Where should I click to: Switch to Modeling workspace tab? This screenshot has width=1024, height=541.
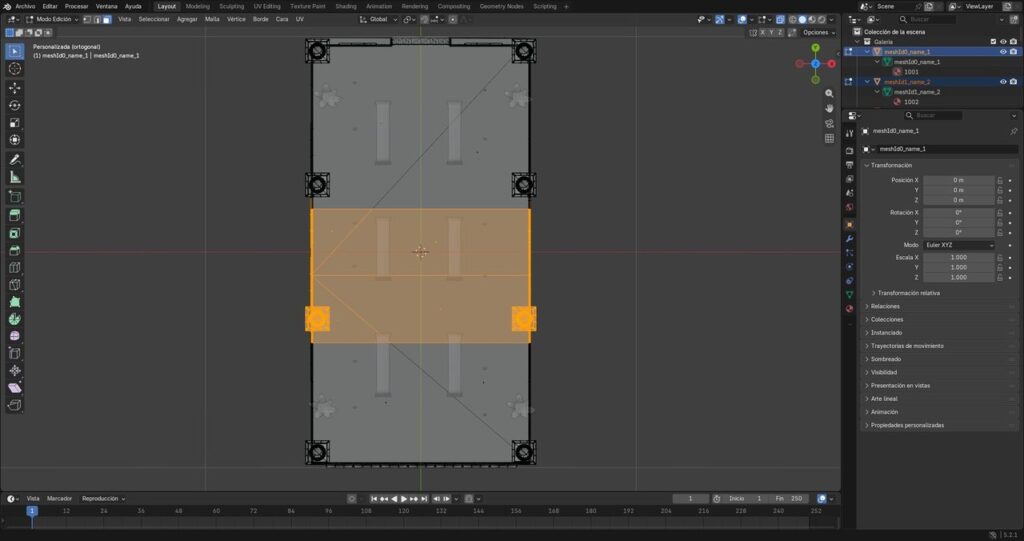coord(197,7)
